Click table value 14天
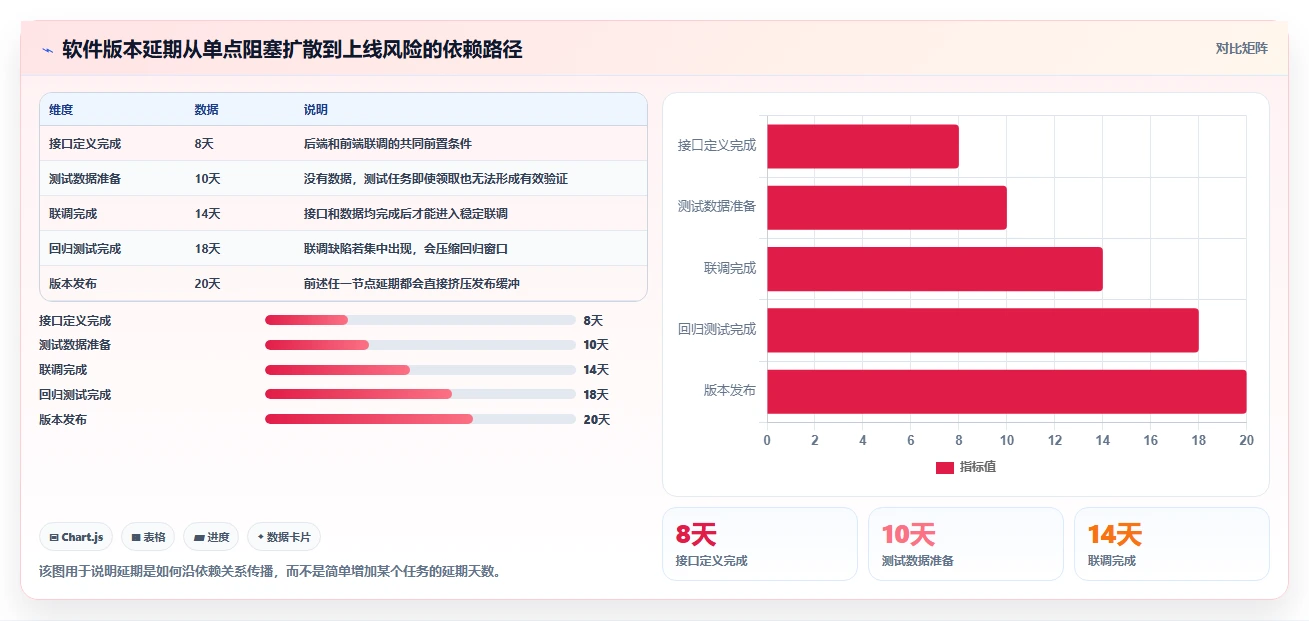This screenshot has height=621, width=1309. click(208, 214)
